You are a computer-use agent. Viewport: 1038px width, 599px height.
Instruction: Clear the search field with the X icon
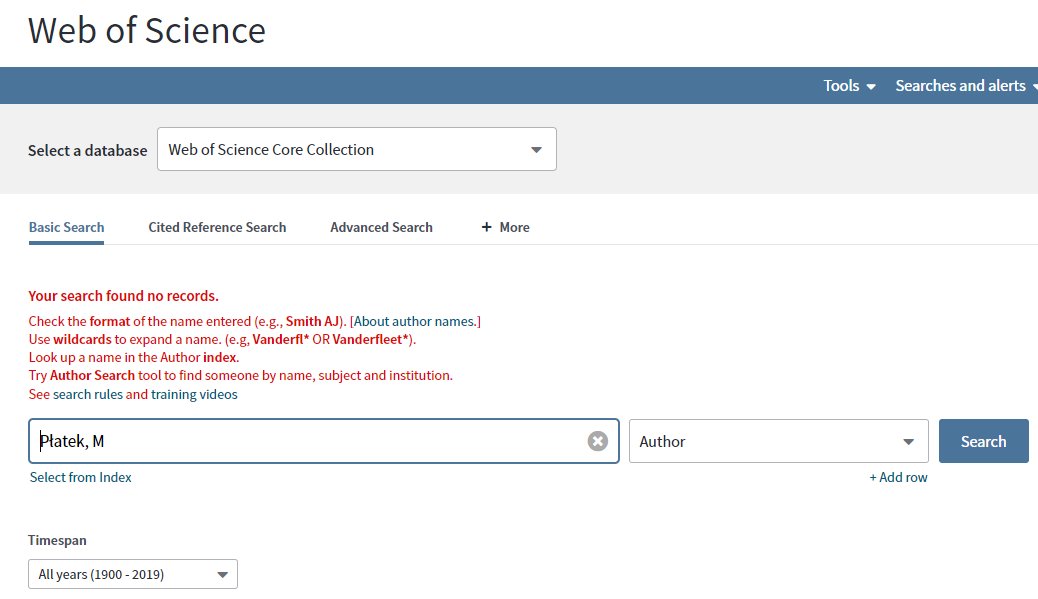pos(597,441)
